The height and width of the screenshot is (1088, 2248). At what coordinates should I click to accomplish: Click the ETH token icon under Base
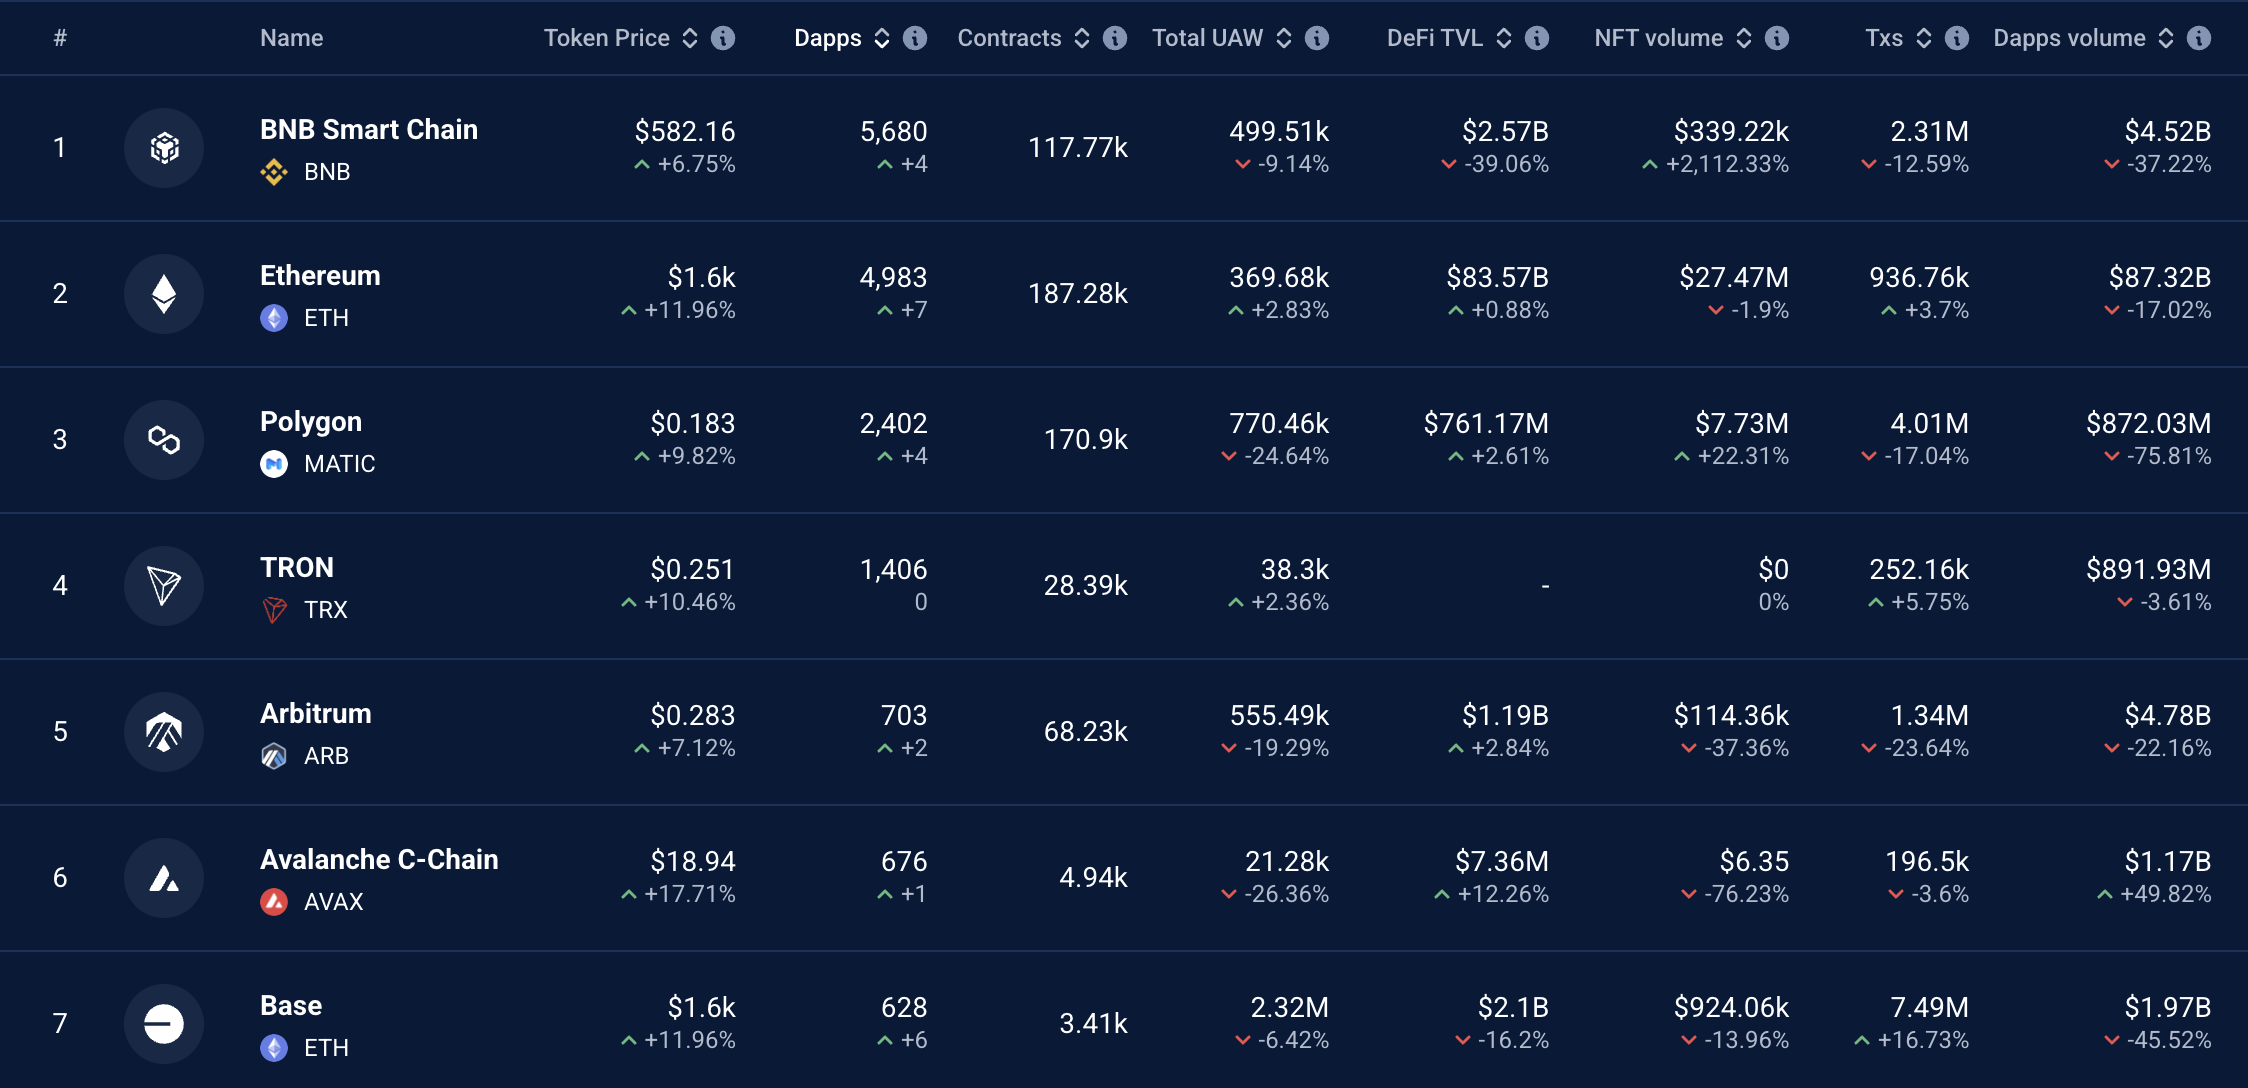pos(274,1048)
